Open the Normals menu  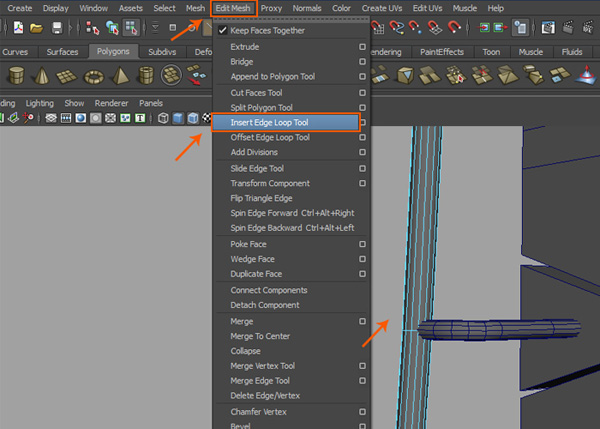coord(307,8)
